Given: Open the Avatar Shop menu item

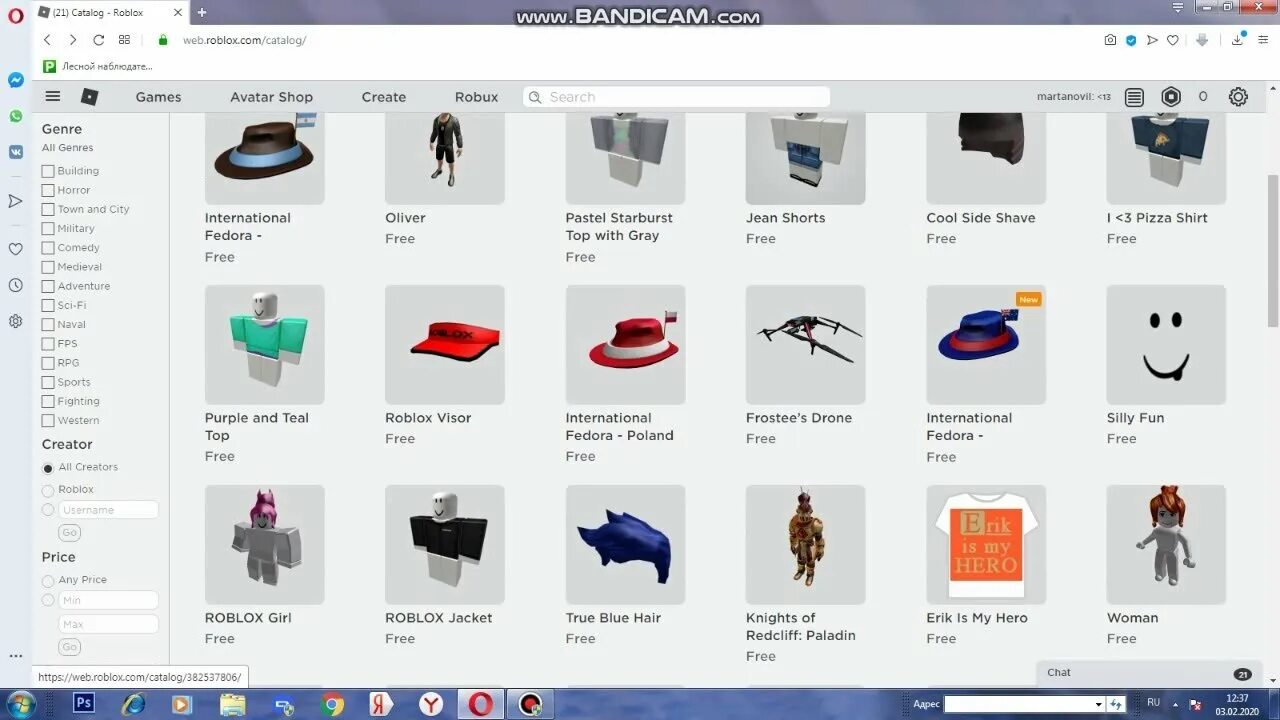Looking at the screenshot, I should pyautogui.click(x=271, y=97).
